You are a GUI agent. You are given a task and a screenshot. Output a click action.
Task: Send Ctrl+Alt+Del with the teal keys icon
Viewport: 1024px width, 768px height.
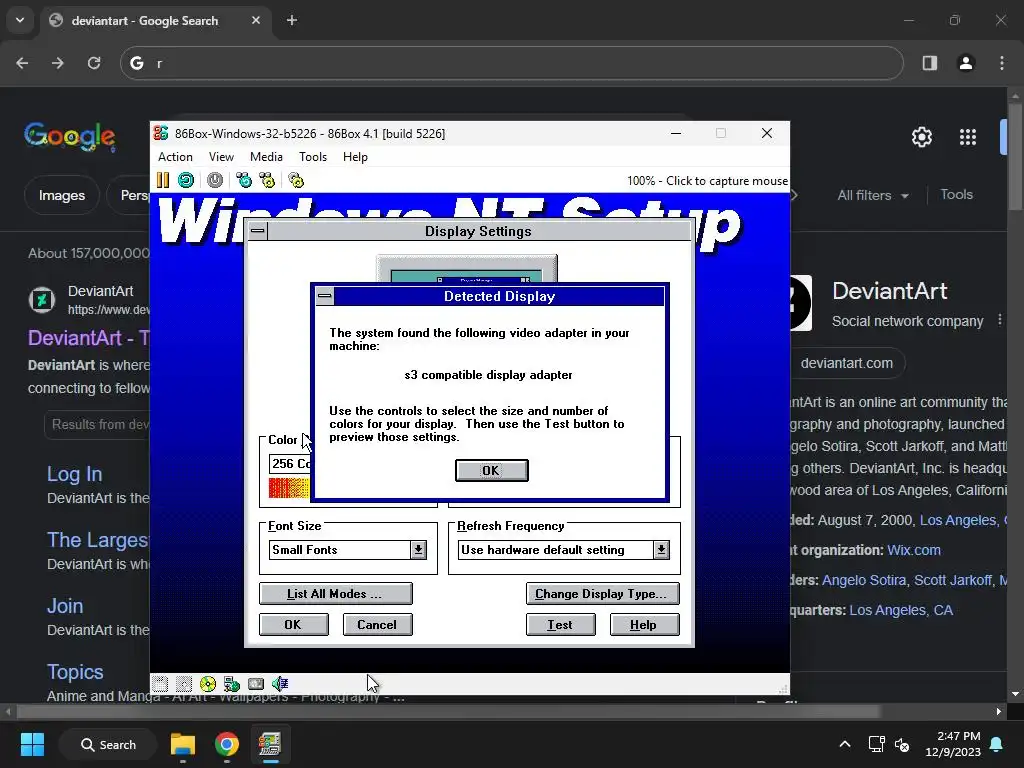click(244, 180)
